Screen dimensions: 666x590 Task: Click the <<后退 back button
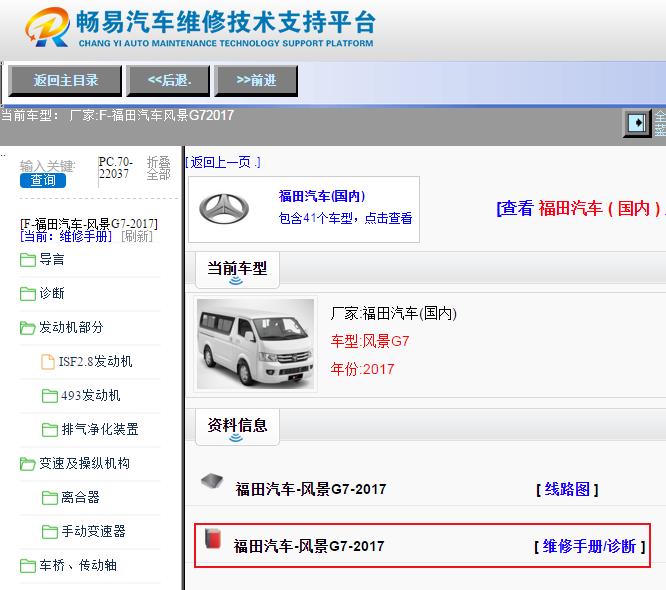click(169, 80)
